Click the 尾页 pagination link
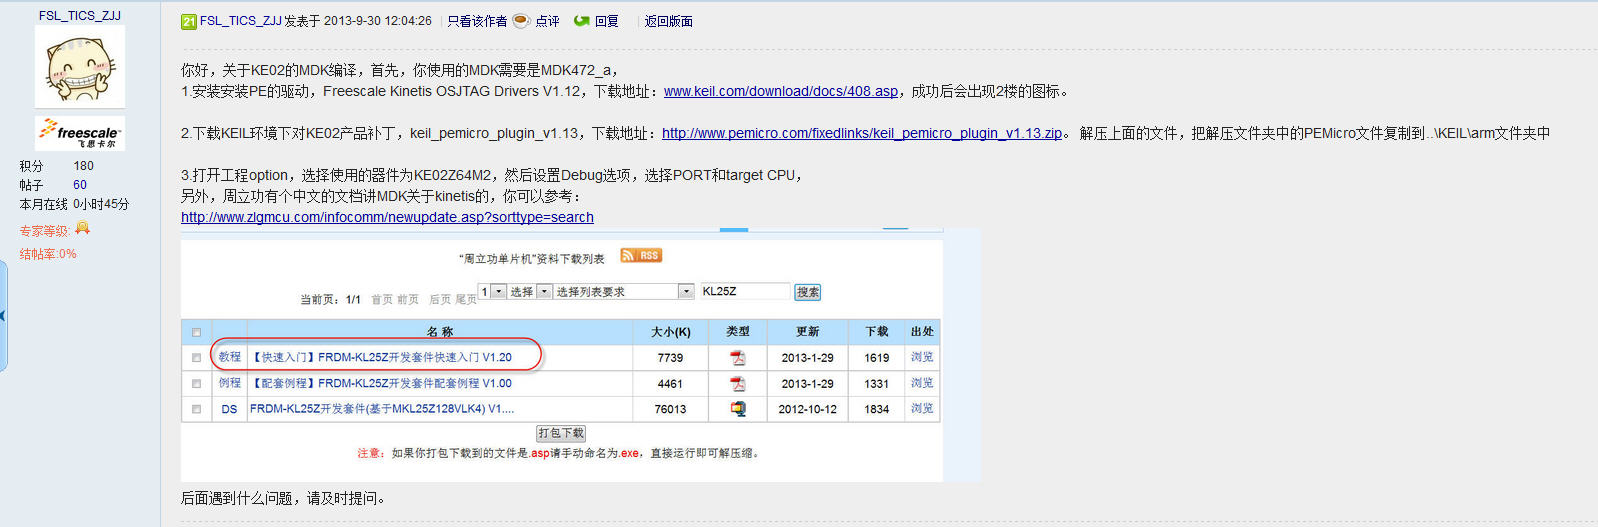The width and height of the screenshot is (1598, 527). point(466,299)
